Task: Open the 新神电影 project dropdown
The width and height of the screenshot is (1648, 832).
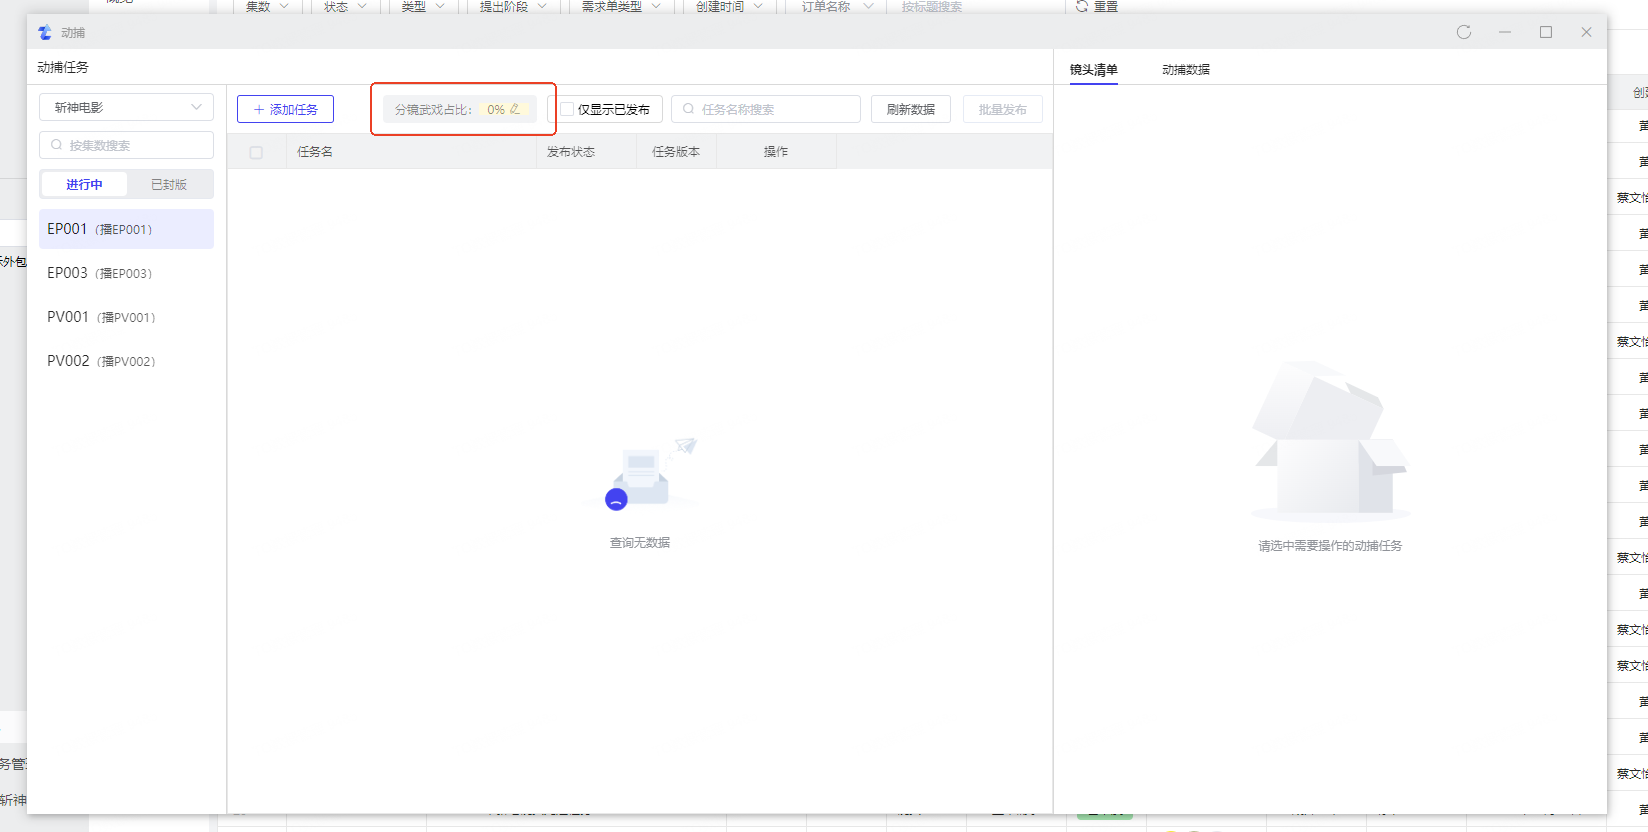Action: (x=126, y=107)
